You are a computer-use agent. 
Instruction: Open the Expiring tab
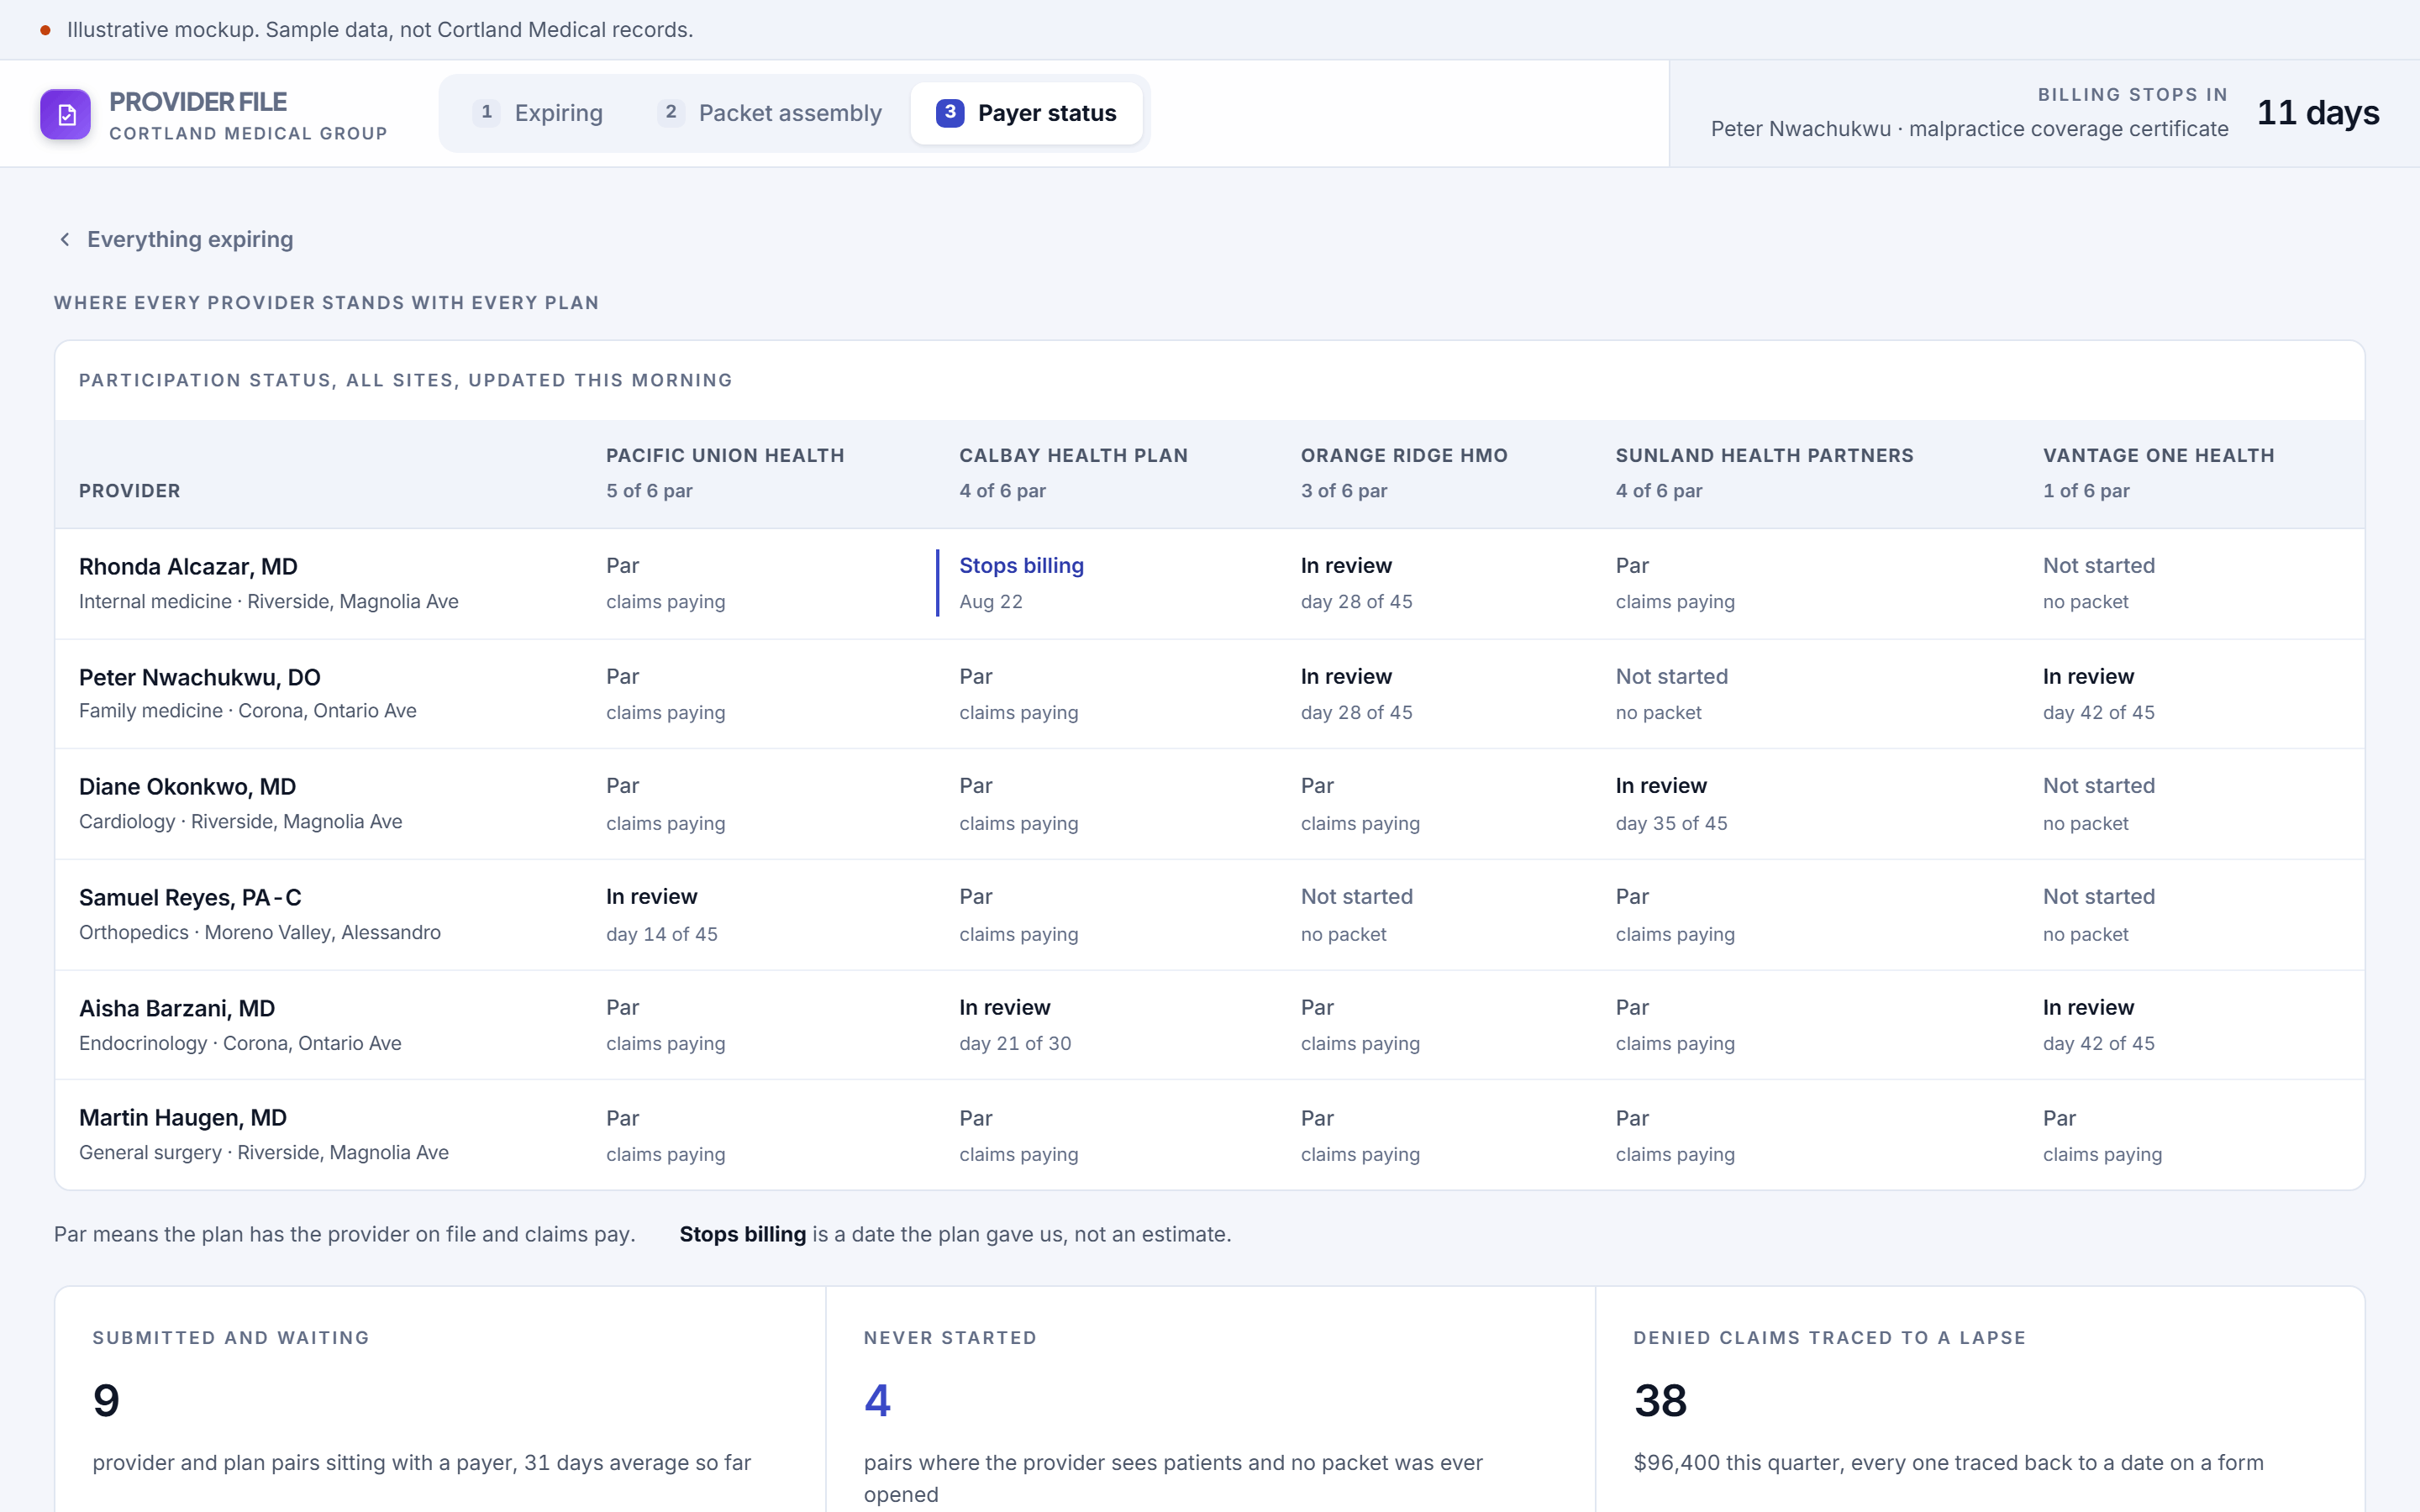[x=539, y=113]
